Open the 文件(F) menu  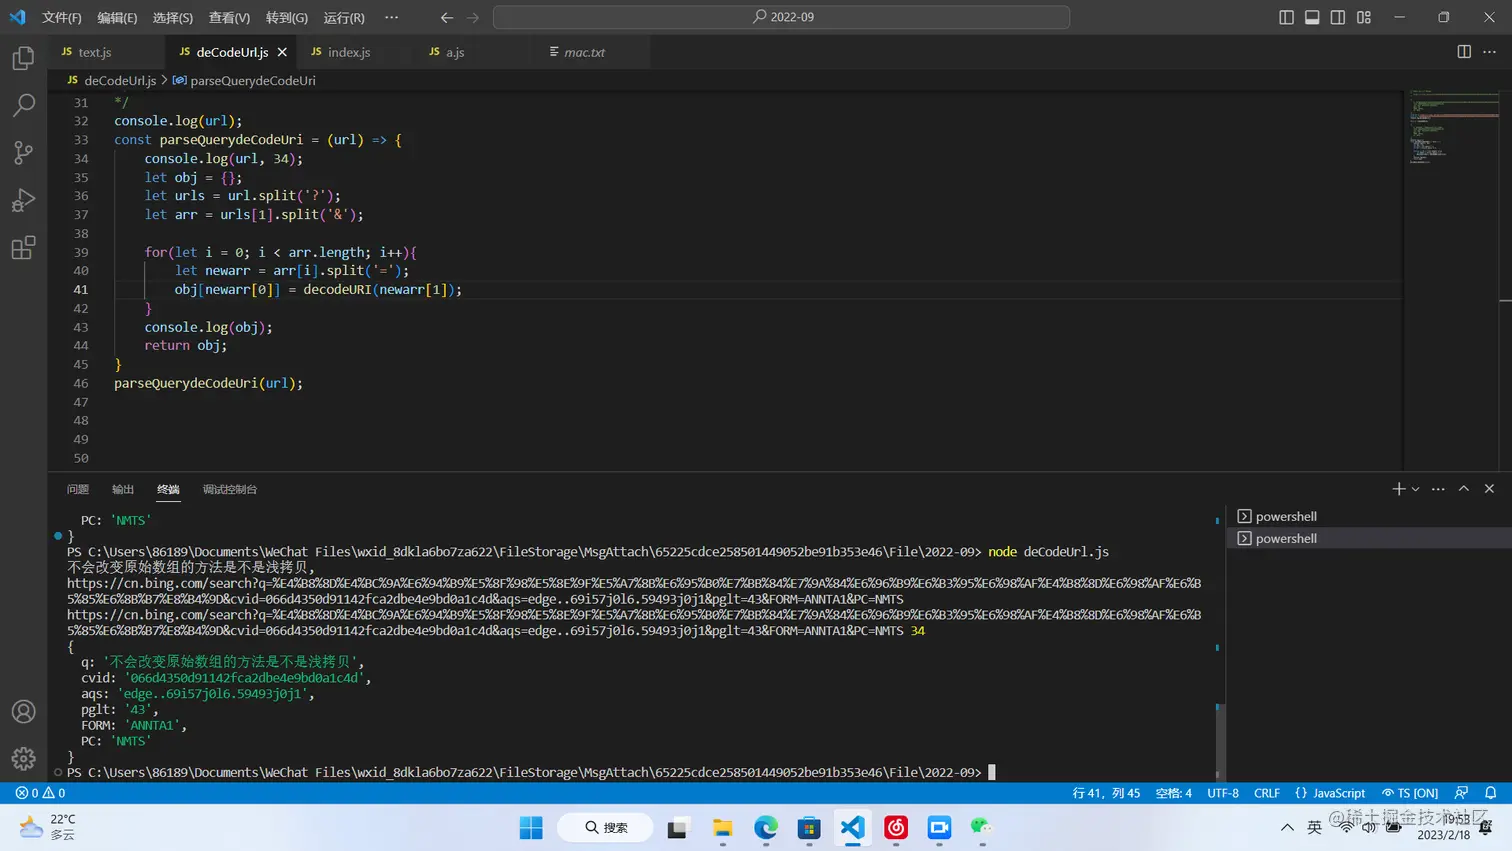[62, 18]
